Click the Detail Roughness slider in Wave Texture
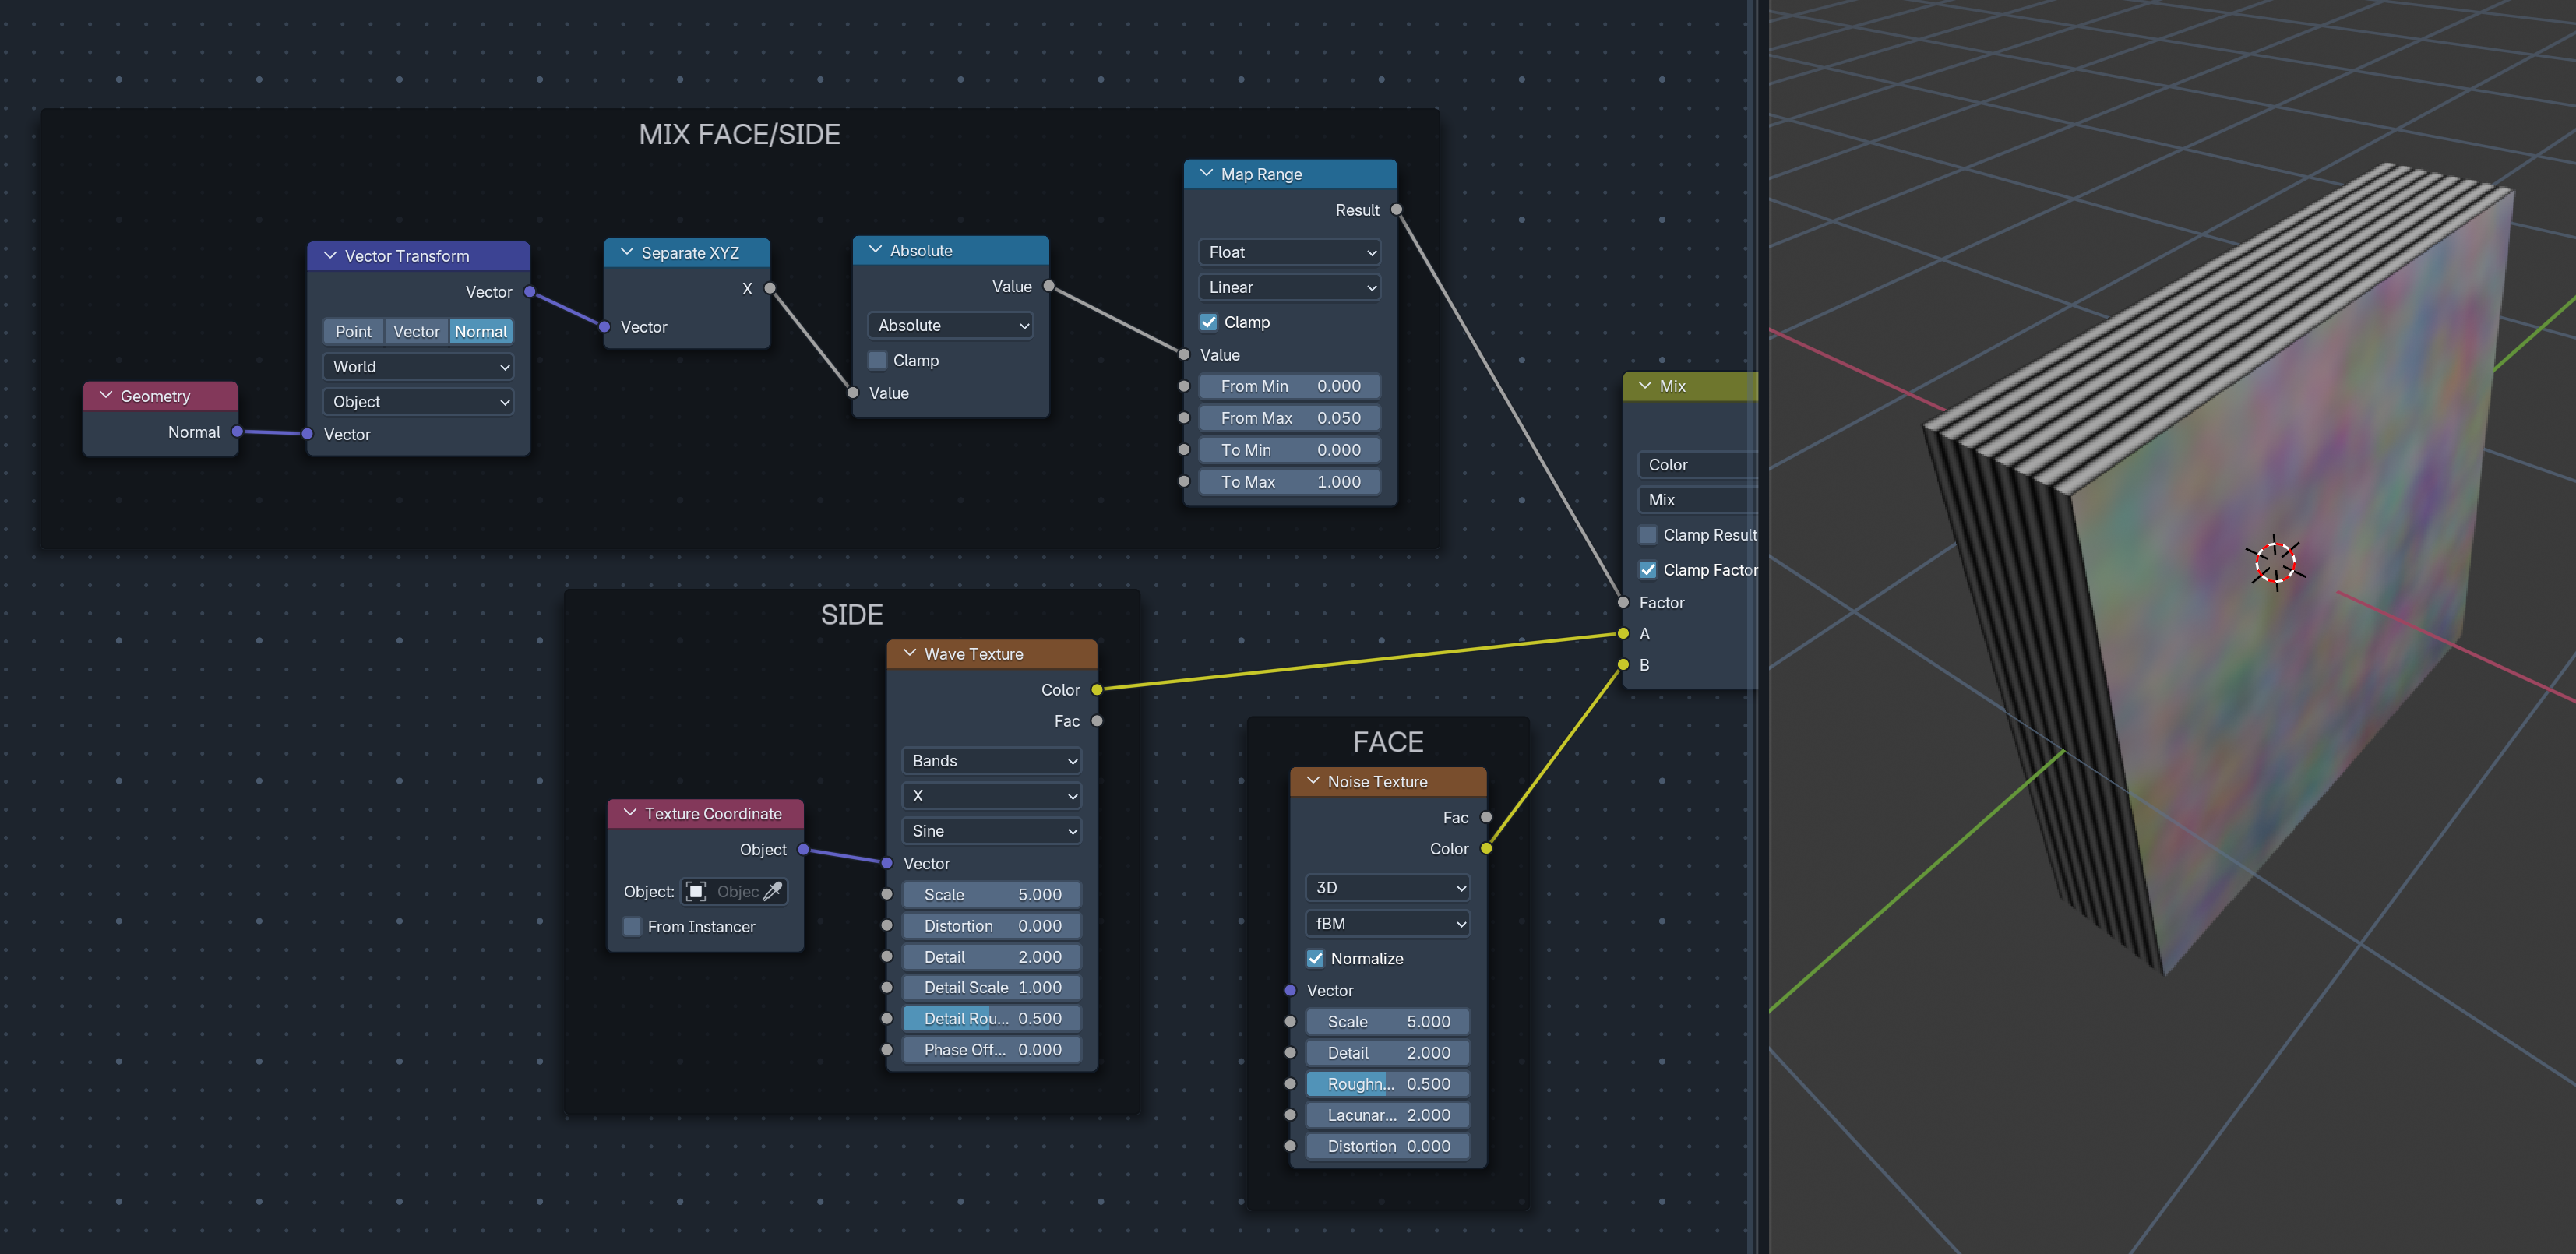This screenshot has height=1254, width=2576. point(991,1019)
